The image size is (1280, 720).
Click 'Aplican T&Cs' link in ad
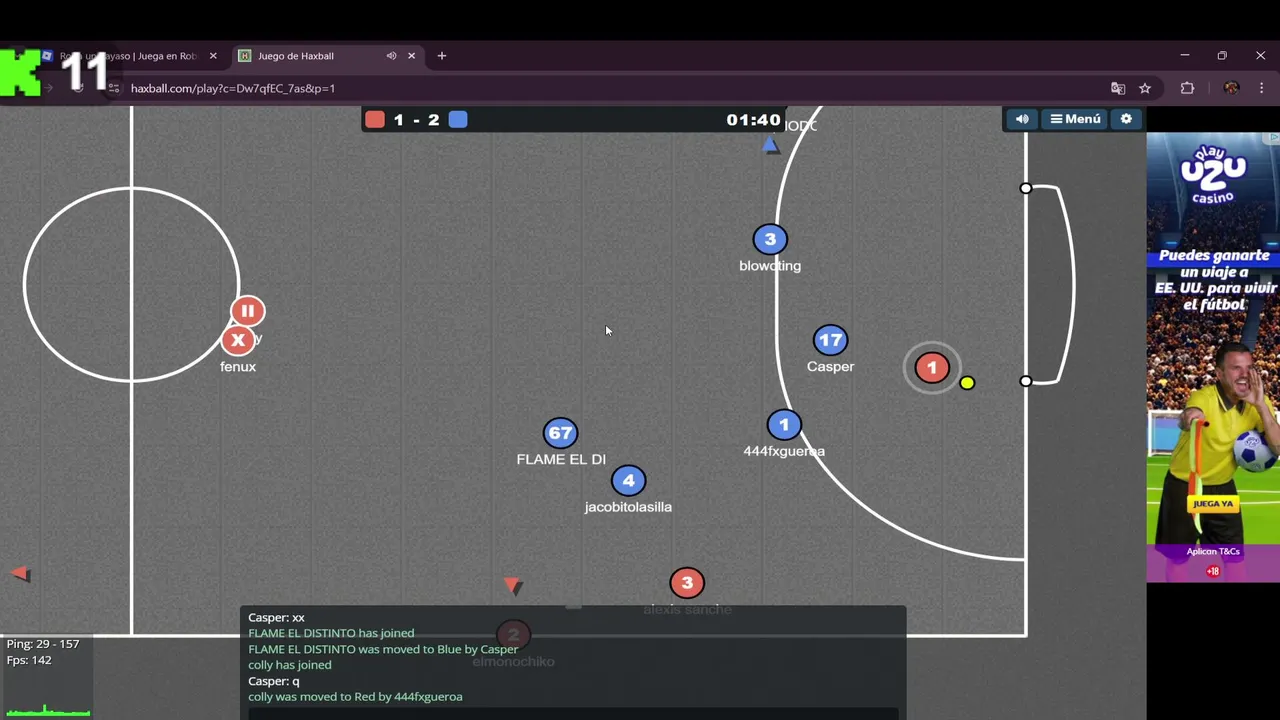click(1213, 551)
